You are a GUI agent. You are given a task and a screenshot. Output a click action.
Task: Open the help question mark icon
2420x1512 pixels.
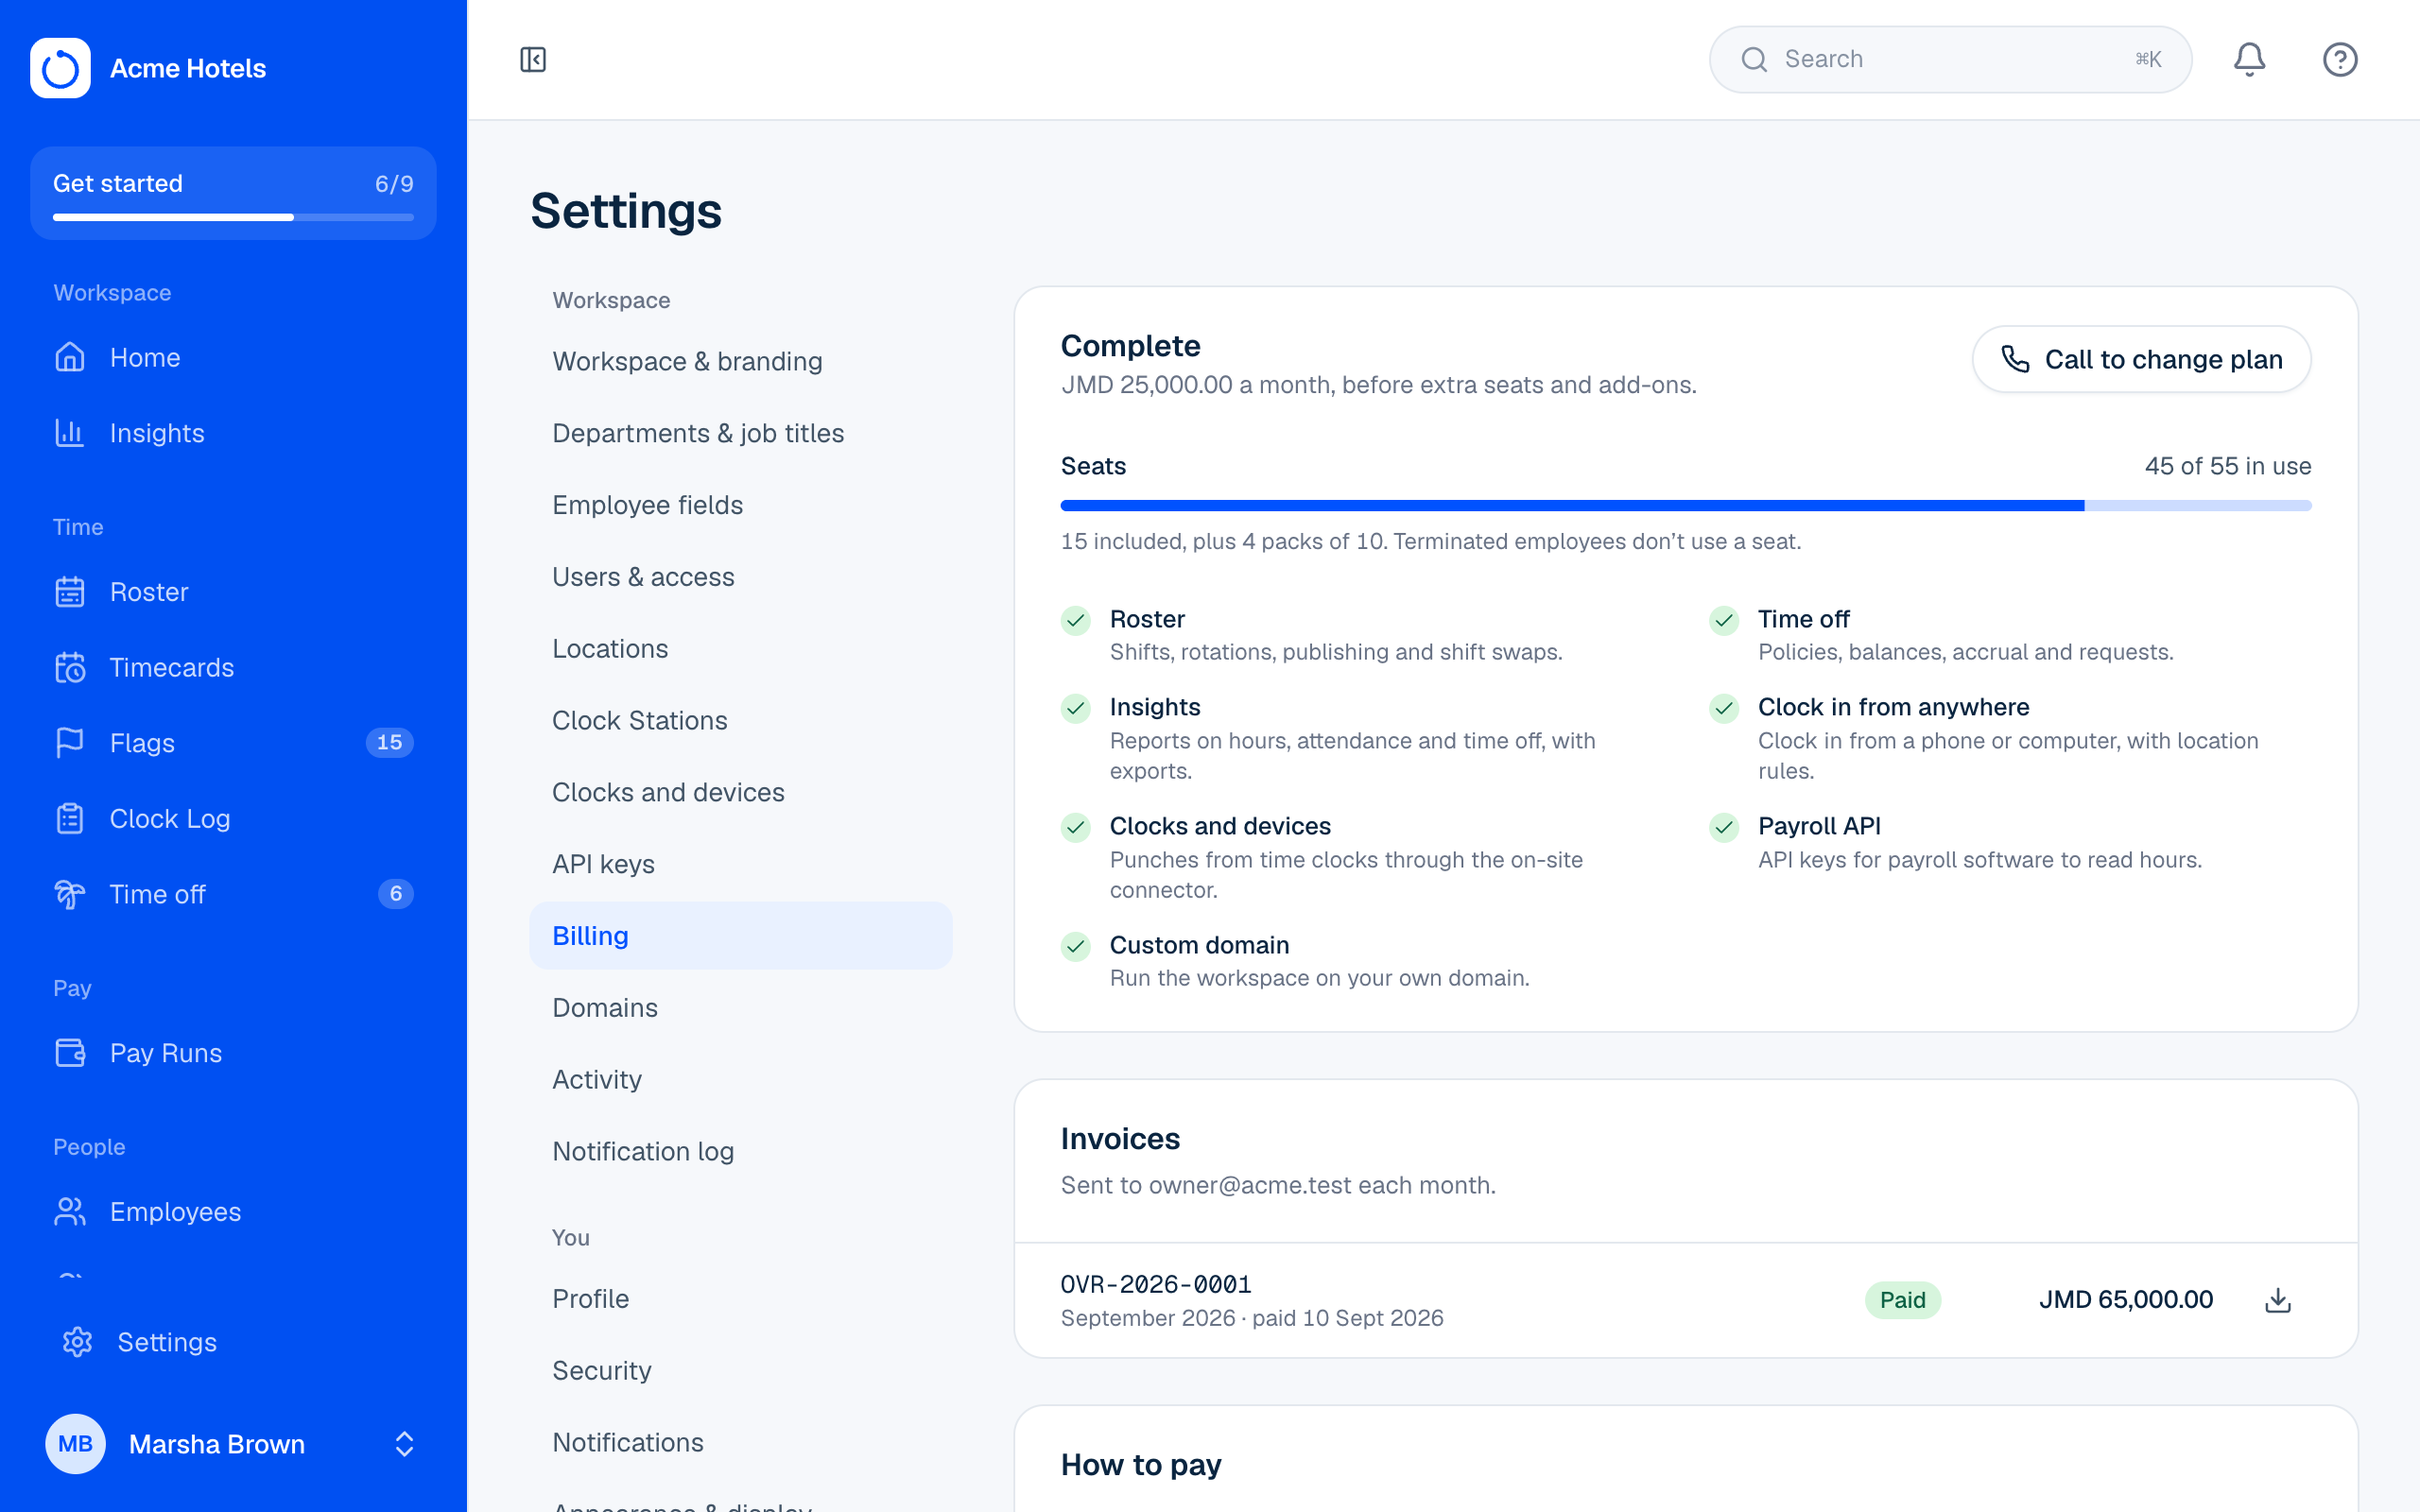(x=2340, y=60)
